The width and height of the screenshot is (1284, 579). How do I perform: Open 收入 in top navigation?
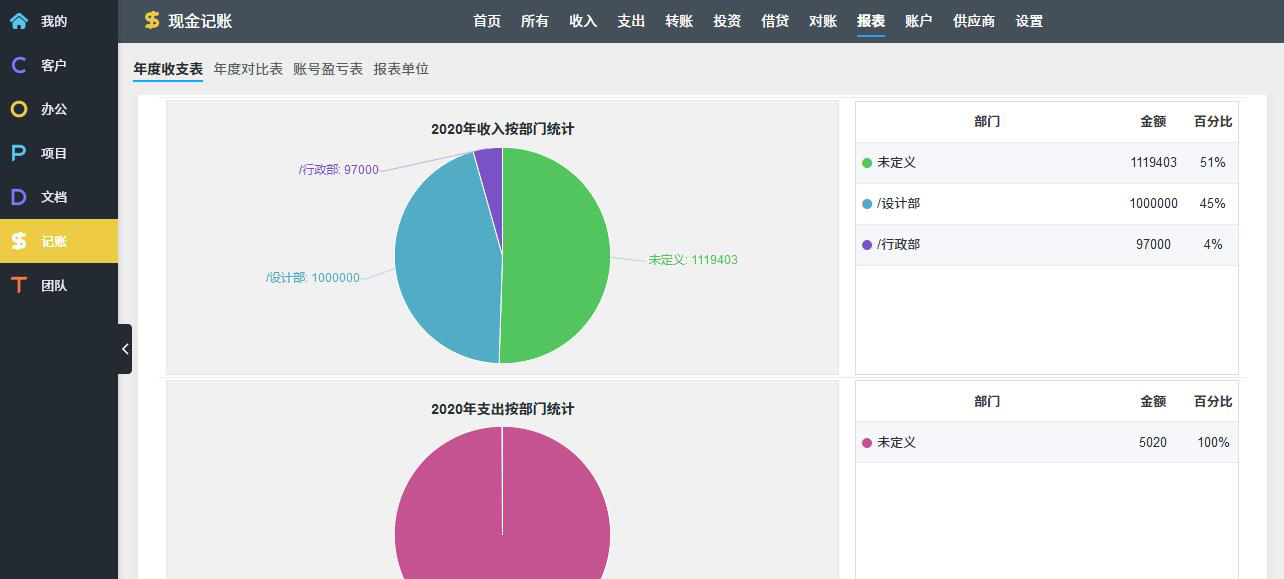point(583,21)
